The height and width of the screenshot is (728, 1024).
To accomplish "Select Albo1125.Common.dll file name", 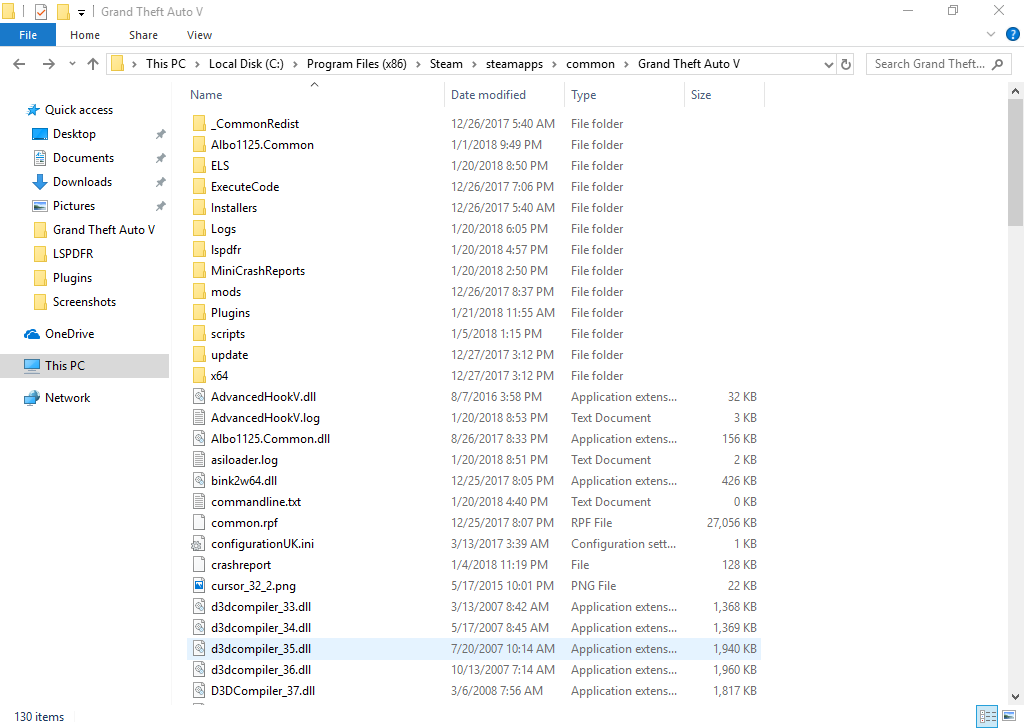I will point(270,439).
